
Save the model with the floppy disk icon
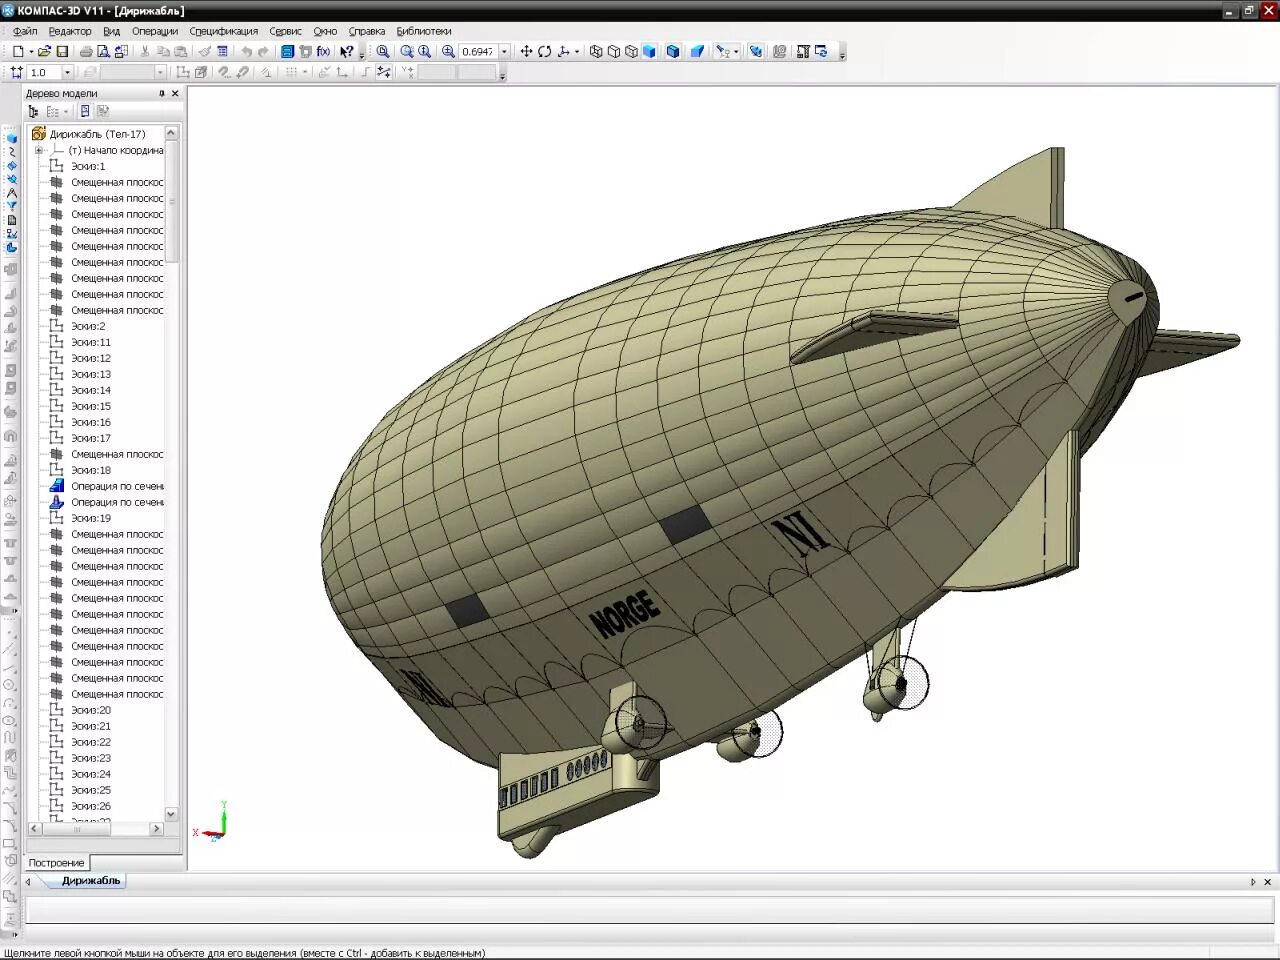pos(62,51)
